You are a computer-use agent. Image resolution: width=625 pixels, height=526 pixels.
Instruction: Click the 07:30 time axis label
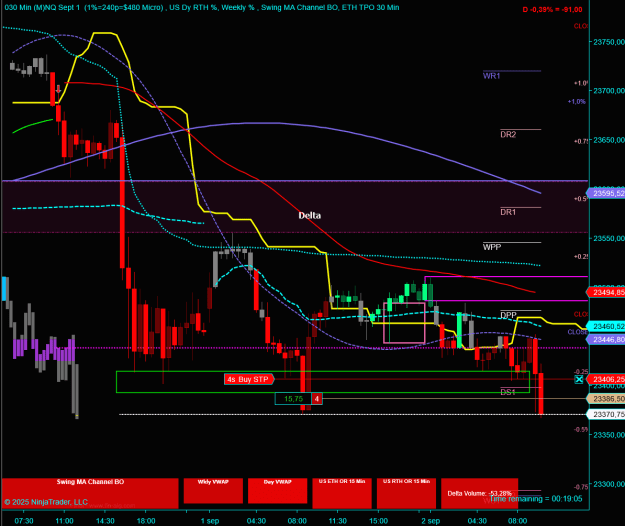[24, 521]
